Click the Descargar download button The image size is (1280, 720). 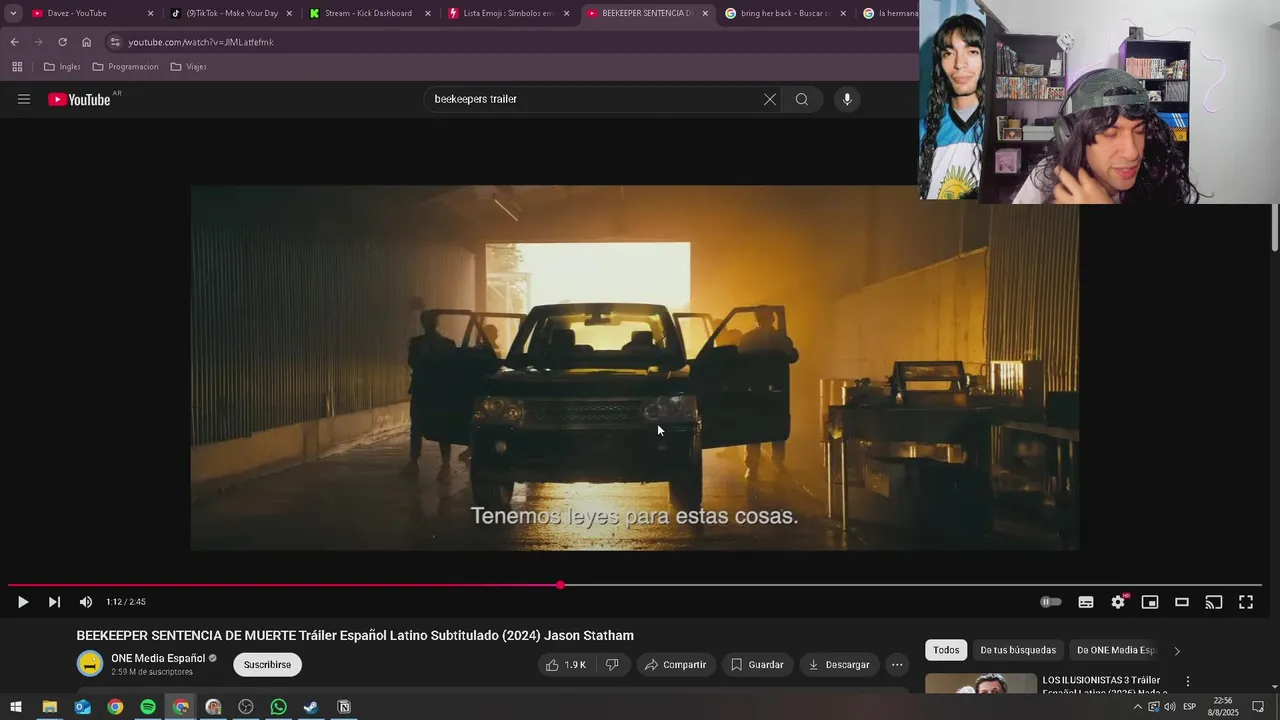(839, 664)
